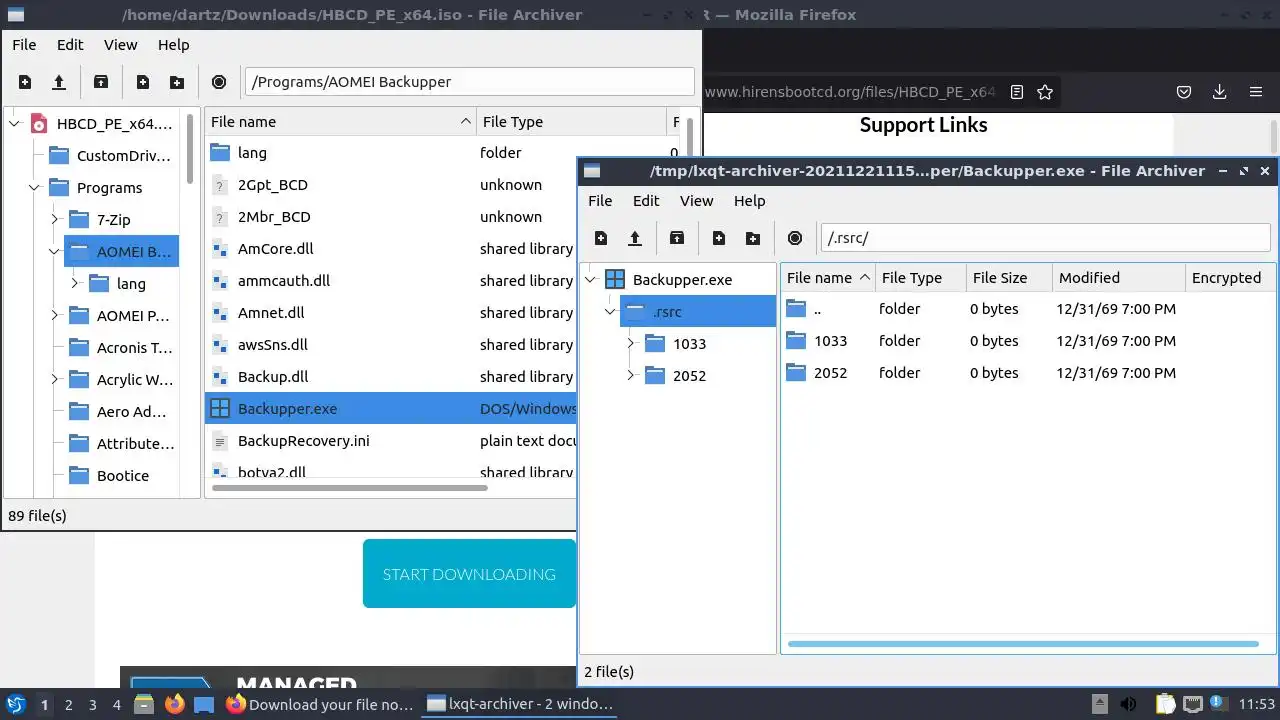Click horizontal scrollbar in HBCD file list
This screenshot has width=1280, height=720.
pyautogui.click(x=350, y=488)
